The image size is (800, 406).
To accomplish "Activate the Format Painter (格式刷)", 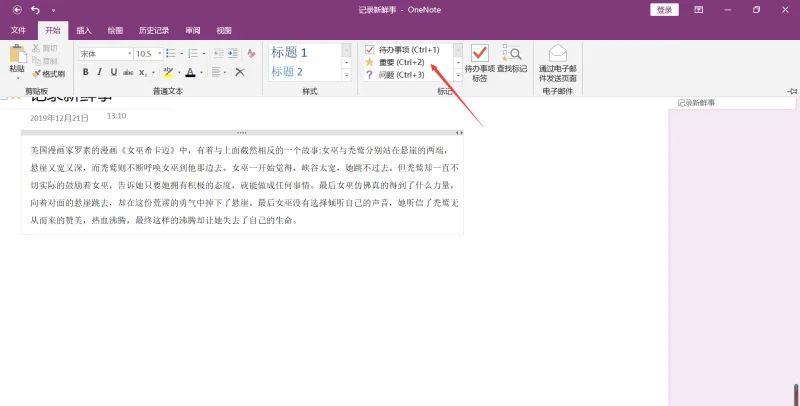I will tap(48, 74).
